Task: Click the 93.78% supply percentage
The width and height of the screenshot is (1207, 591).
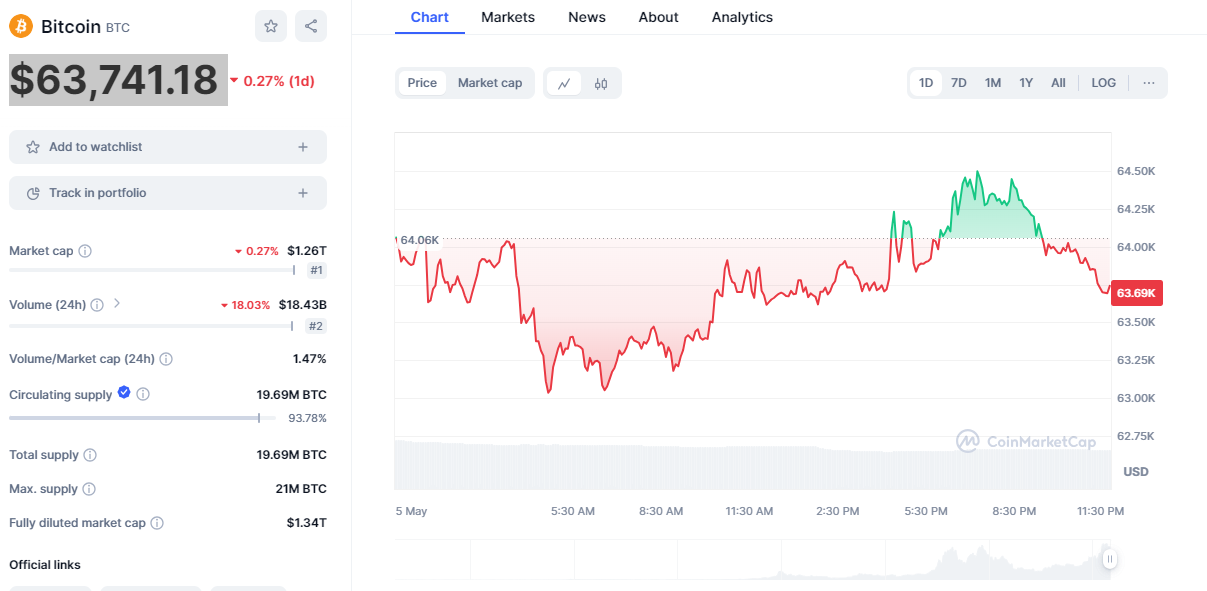Action: tap(308, 418)
